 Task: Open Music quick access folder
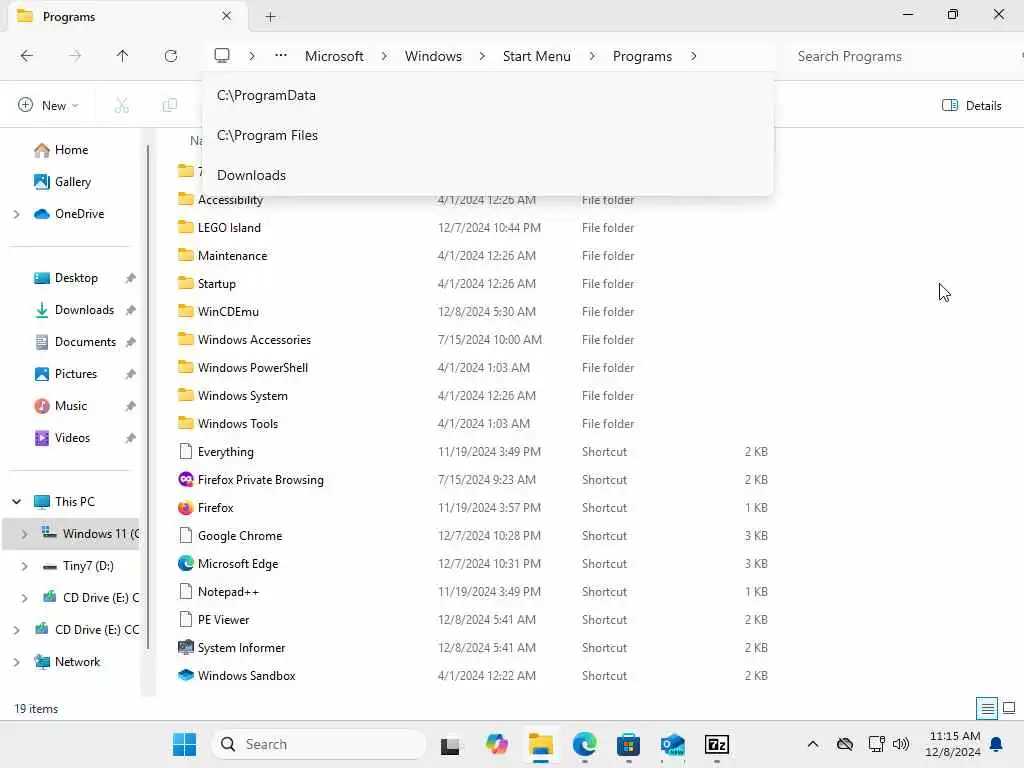(71, 406)
